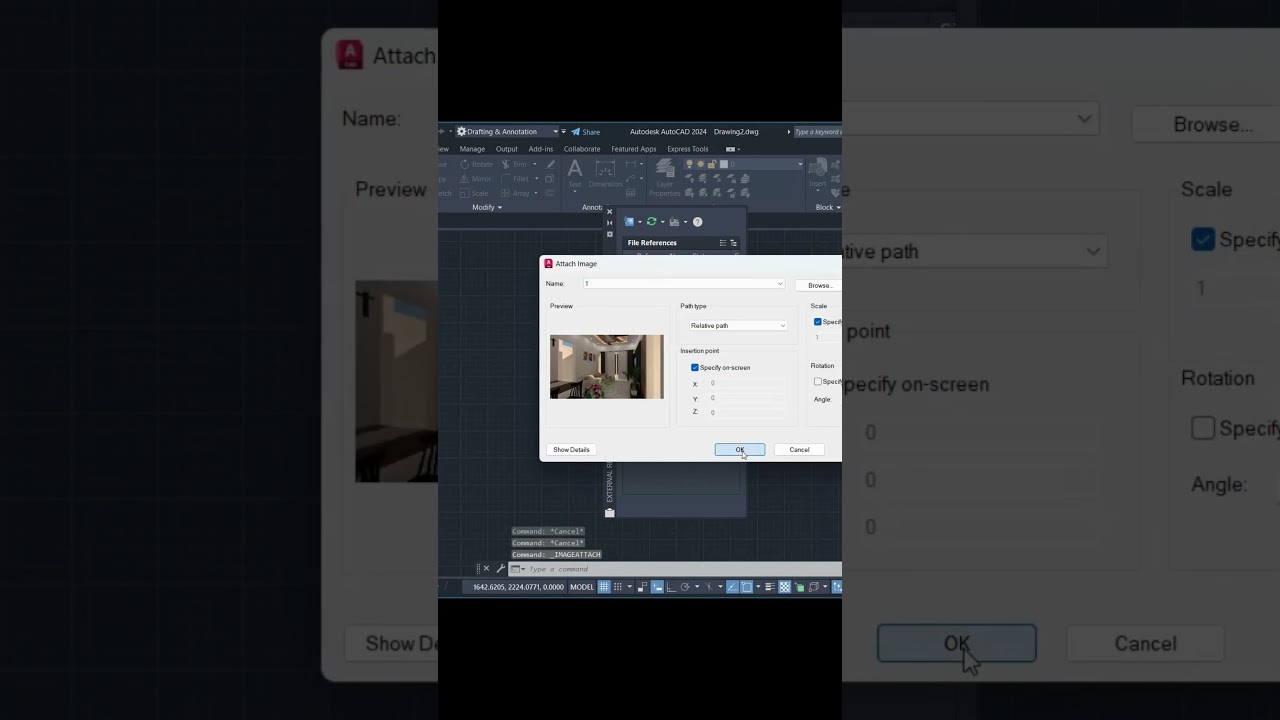
Task: Click the image preview thumbnail
Action: click(x=607, y=367)
